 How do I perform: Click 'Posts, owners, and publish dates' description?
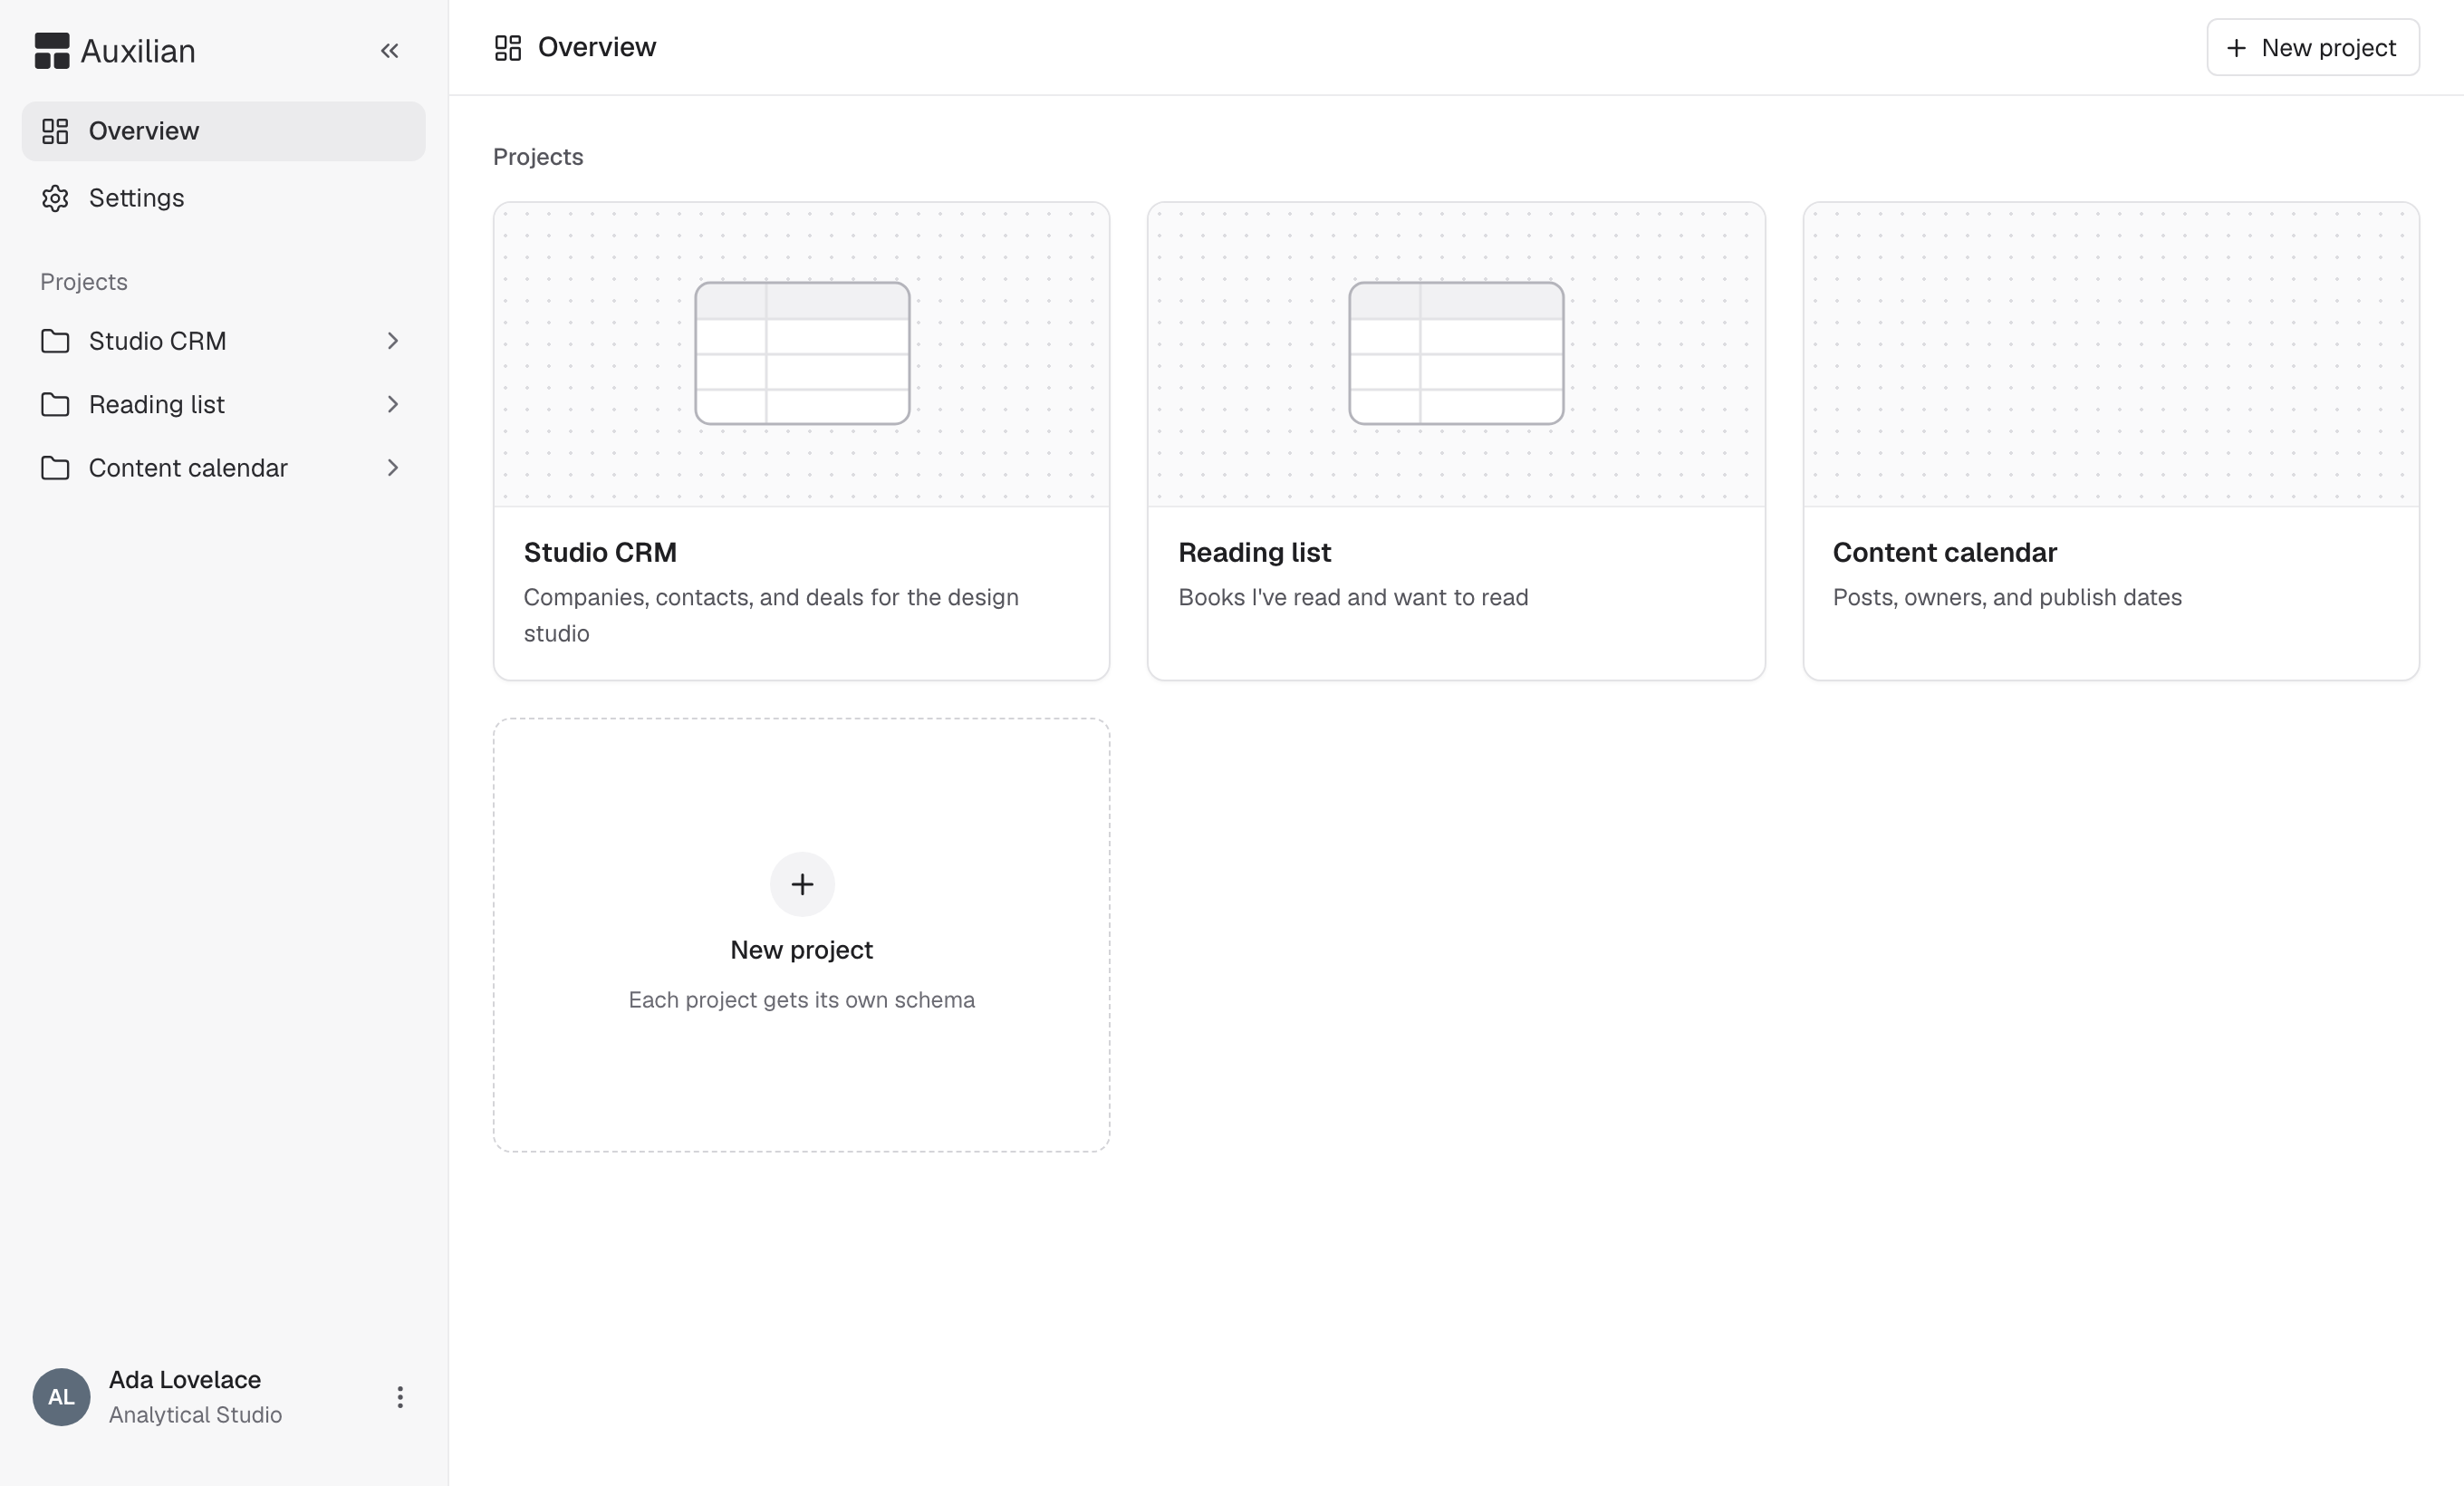2007,597
